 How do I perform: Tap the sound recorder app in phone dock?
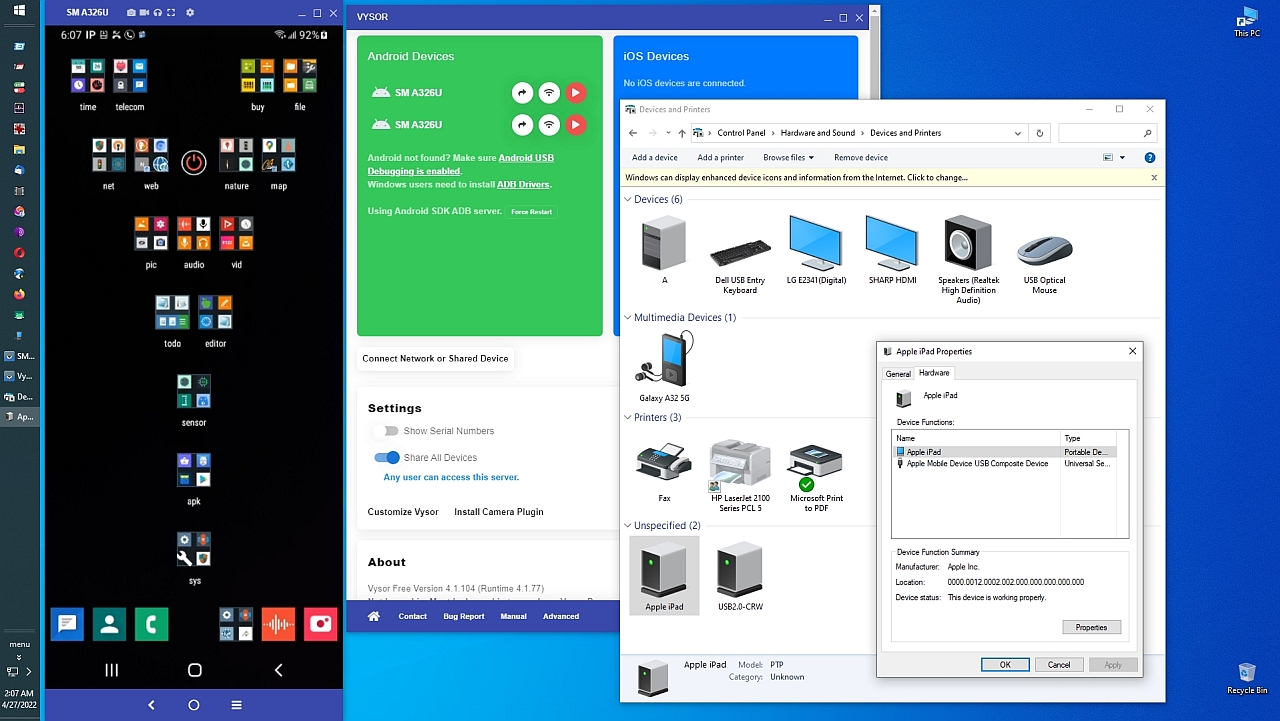(x=278, y=624)
